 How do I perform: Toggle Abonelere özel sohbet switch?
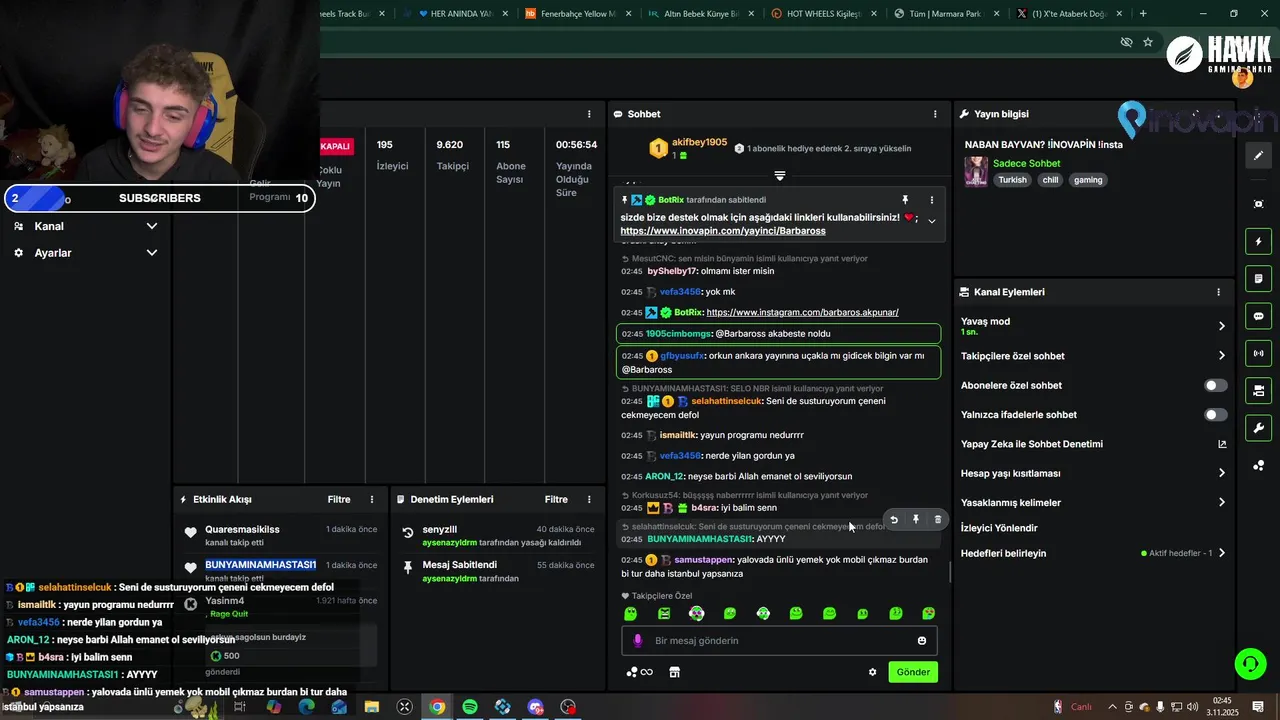(1215, 385)
